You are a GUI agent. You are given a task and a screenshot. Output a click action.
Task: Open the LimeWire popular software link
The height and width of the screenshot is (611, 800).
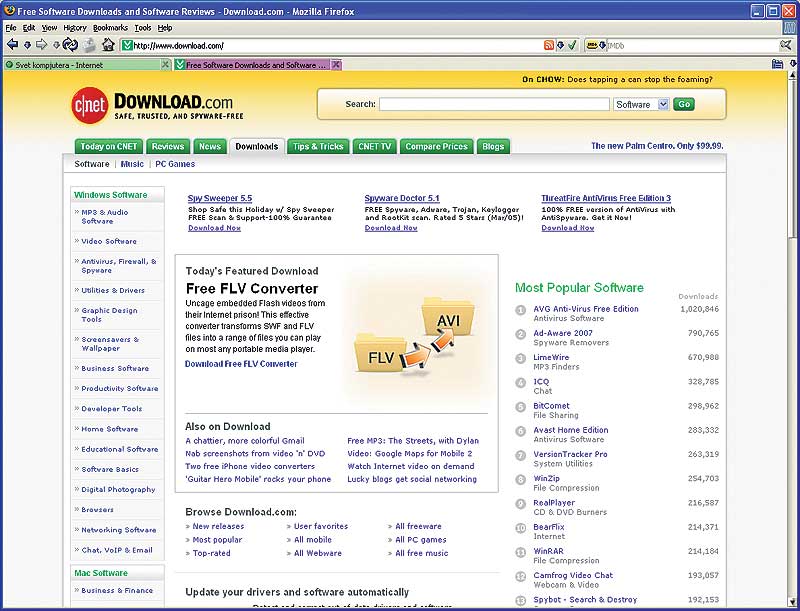coord(551,357)
